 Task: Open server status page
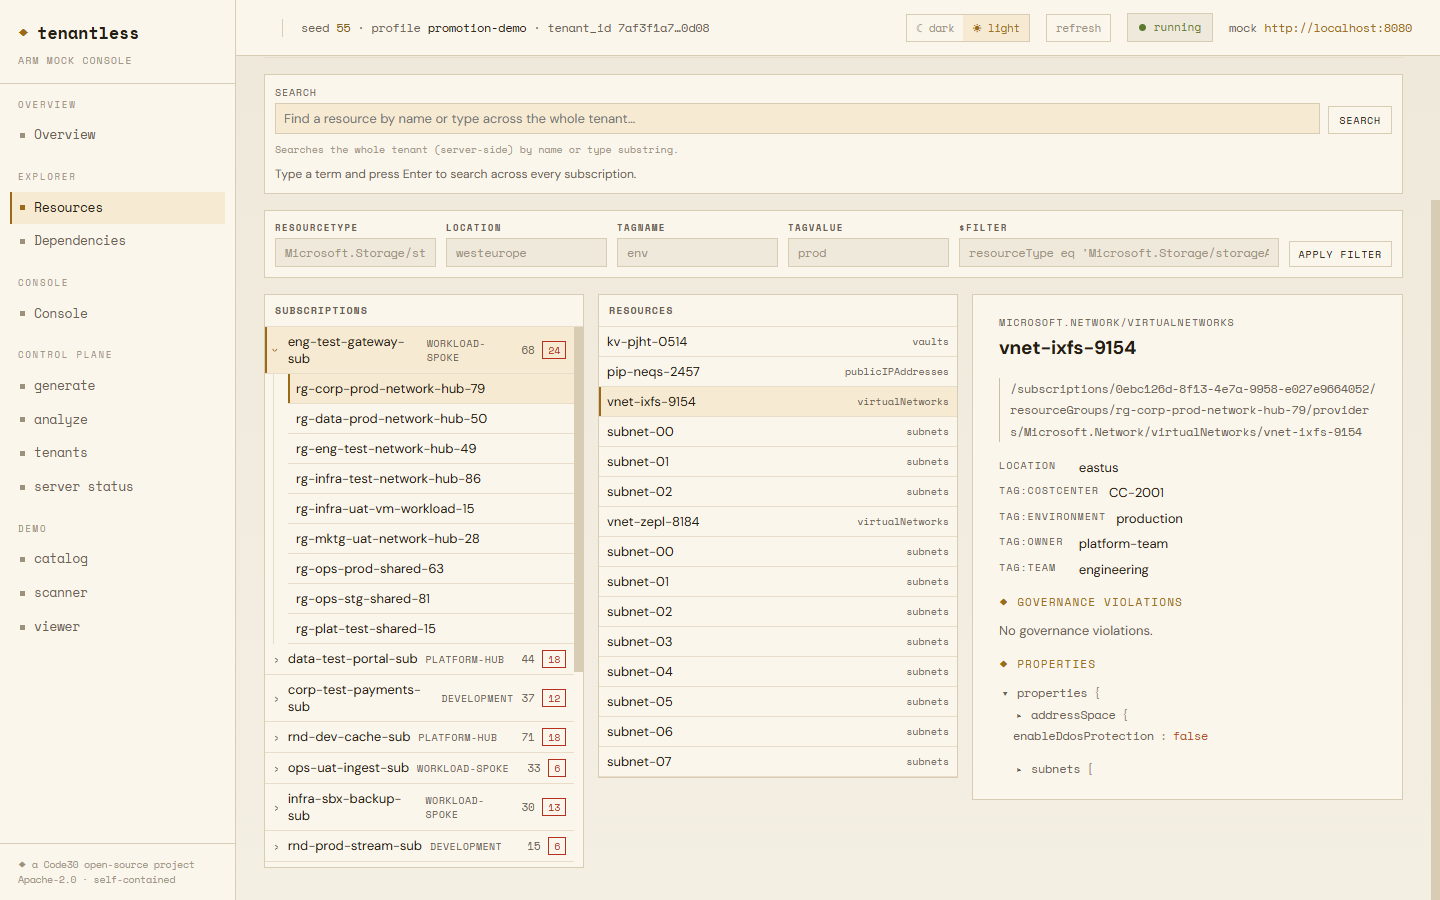(117, 487)
